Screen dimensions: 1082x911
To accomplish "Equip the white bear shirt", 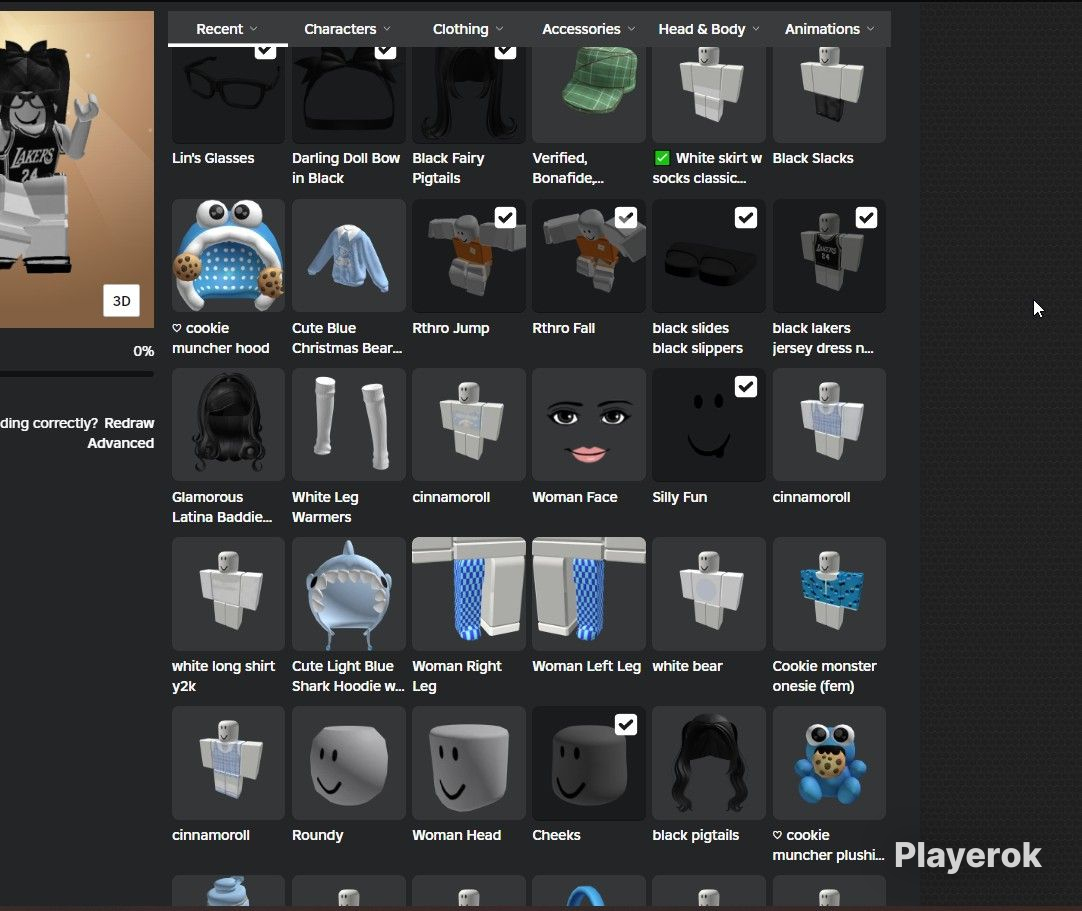I will point(709,594).
